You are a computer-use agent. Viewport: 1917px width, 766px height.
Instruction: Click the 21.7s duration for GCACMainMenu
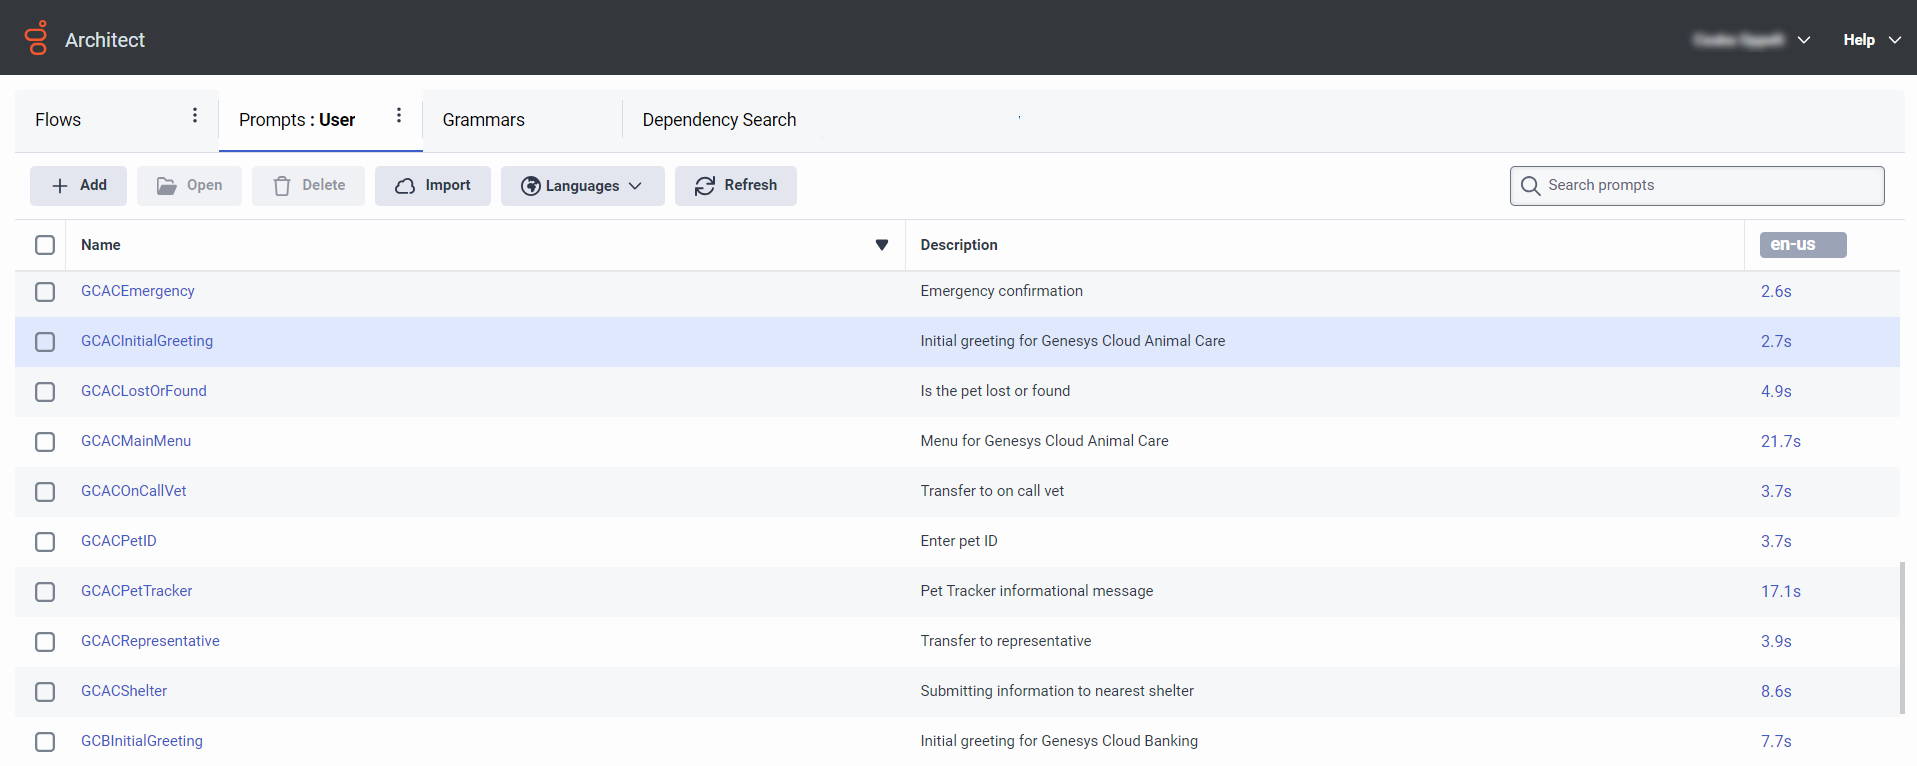1781,442
